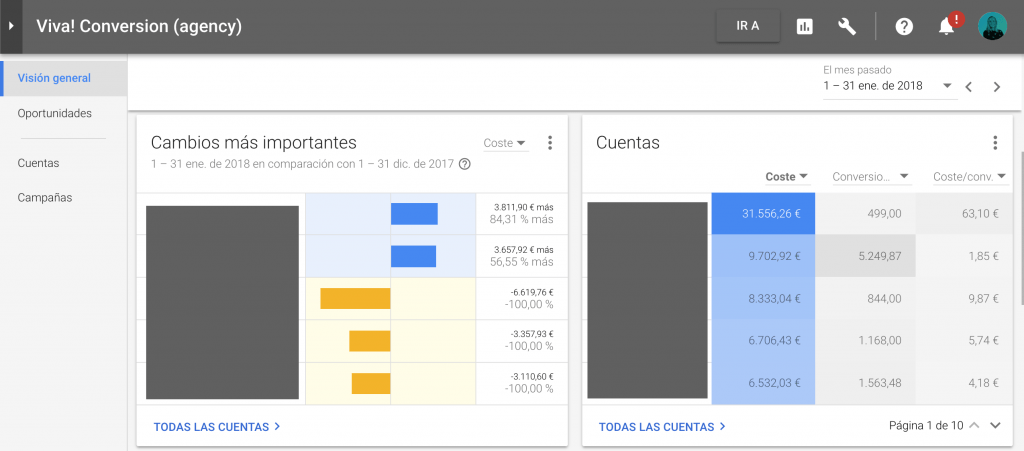Image resolution: width=1024 pixels, height=451 pixels.
Task: Click the orange bar for -6.619,76 €
Action: click(355, 298)
